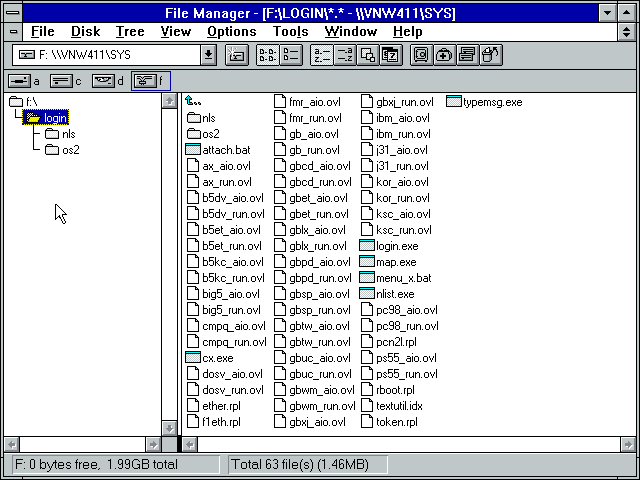
Task: Switch to names-only file view button
Action: tap(267, 55)
